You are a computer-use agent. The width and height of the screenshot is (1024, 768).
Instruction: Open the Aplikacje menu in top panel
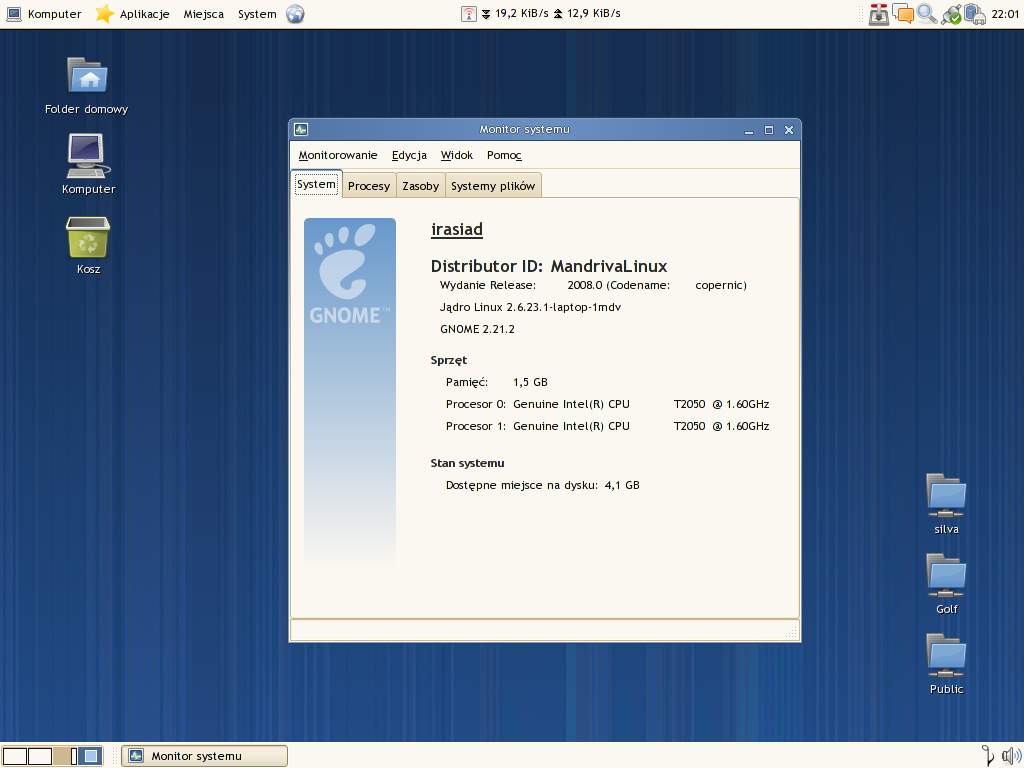coord(144,14)
